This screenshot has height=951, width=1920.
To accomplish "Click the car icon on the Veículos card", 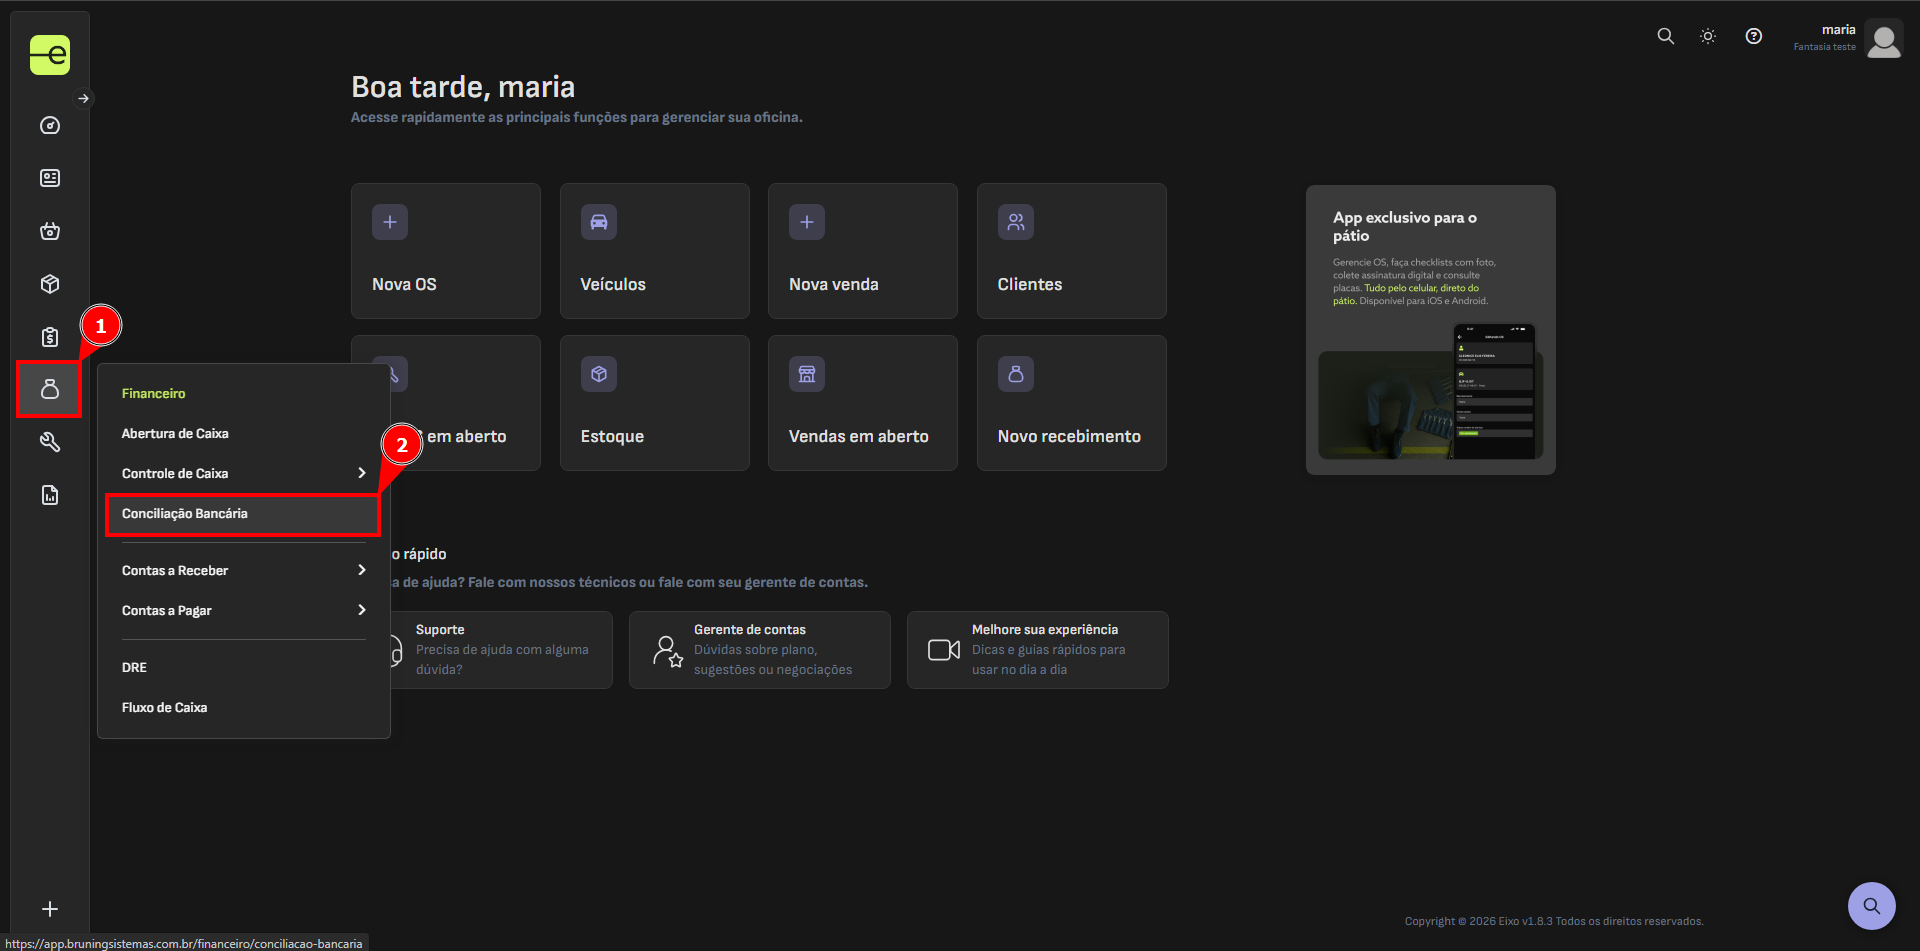I will tap(598, 222).
